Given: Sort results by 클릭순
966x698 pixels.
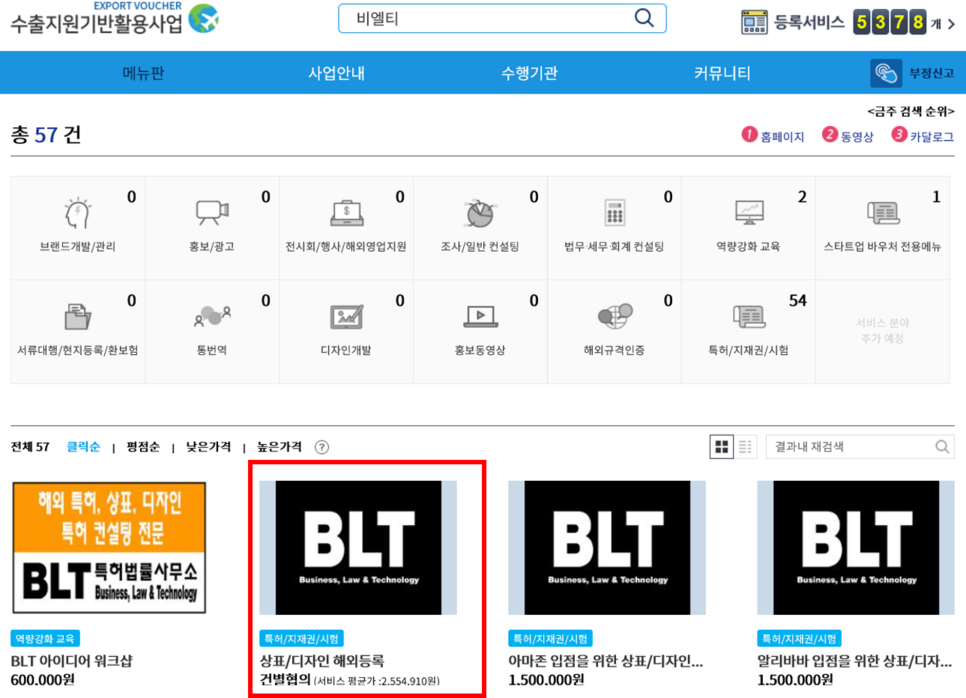Looking at the screenshot, I should click(83, 447).
